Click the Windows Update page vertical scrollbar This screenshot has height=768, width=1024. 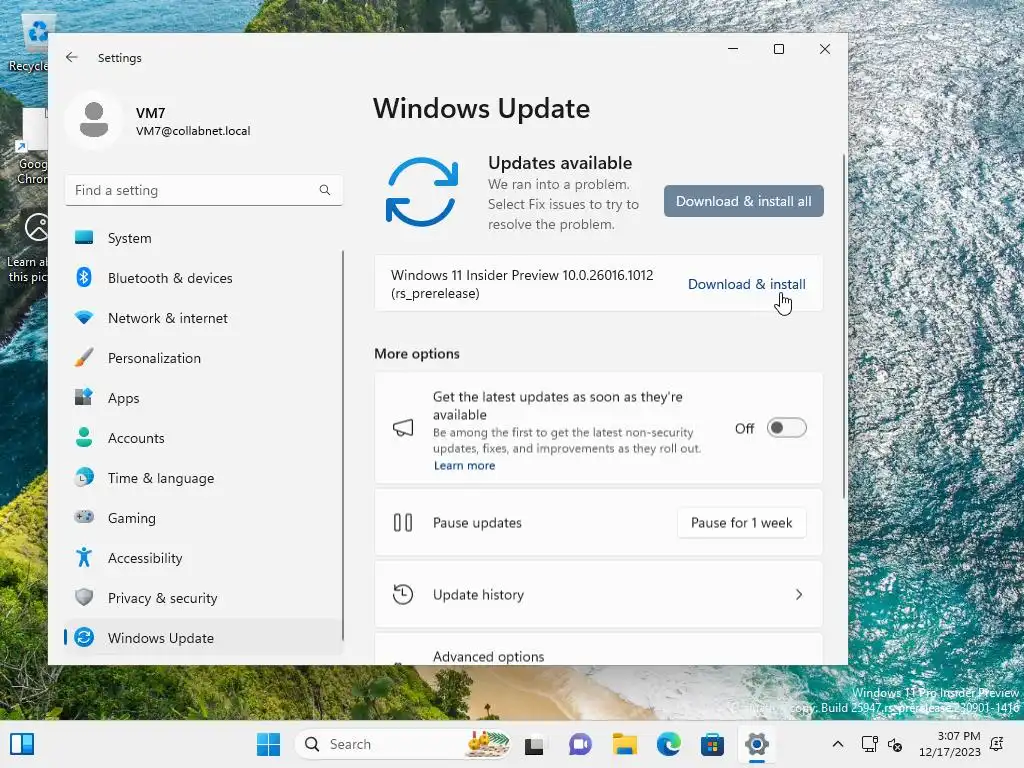pyautogui.click(x=843, y=327)
